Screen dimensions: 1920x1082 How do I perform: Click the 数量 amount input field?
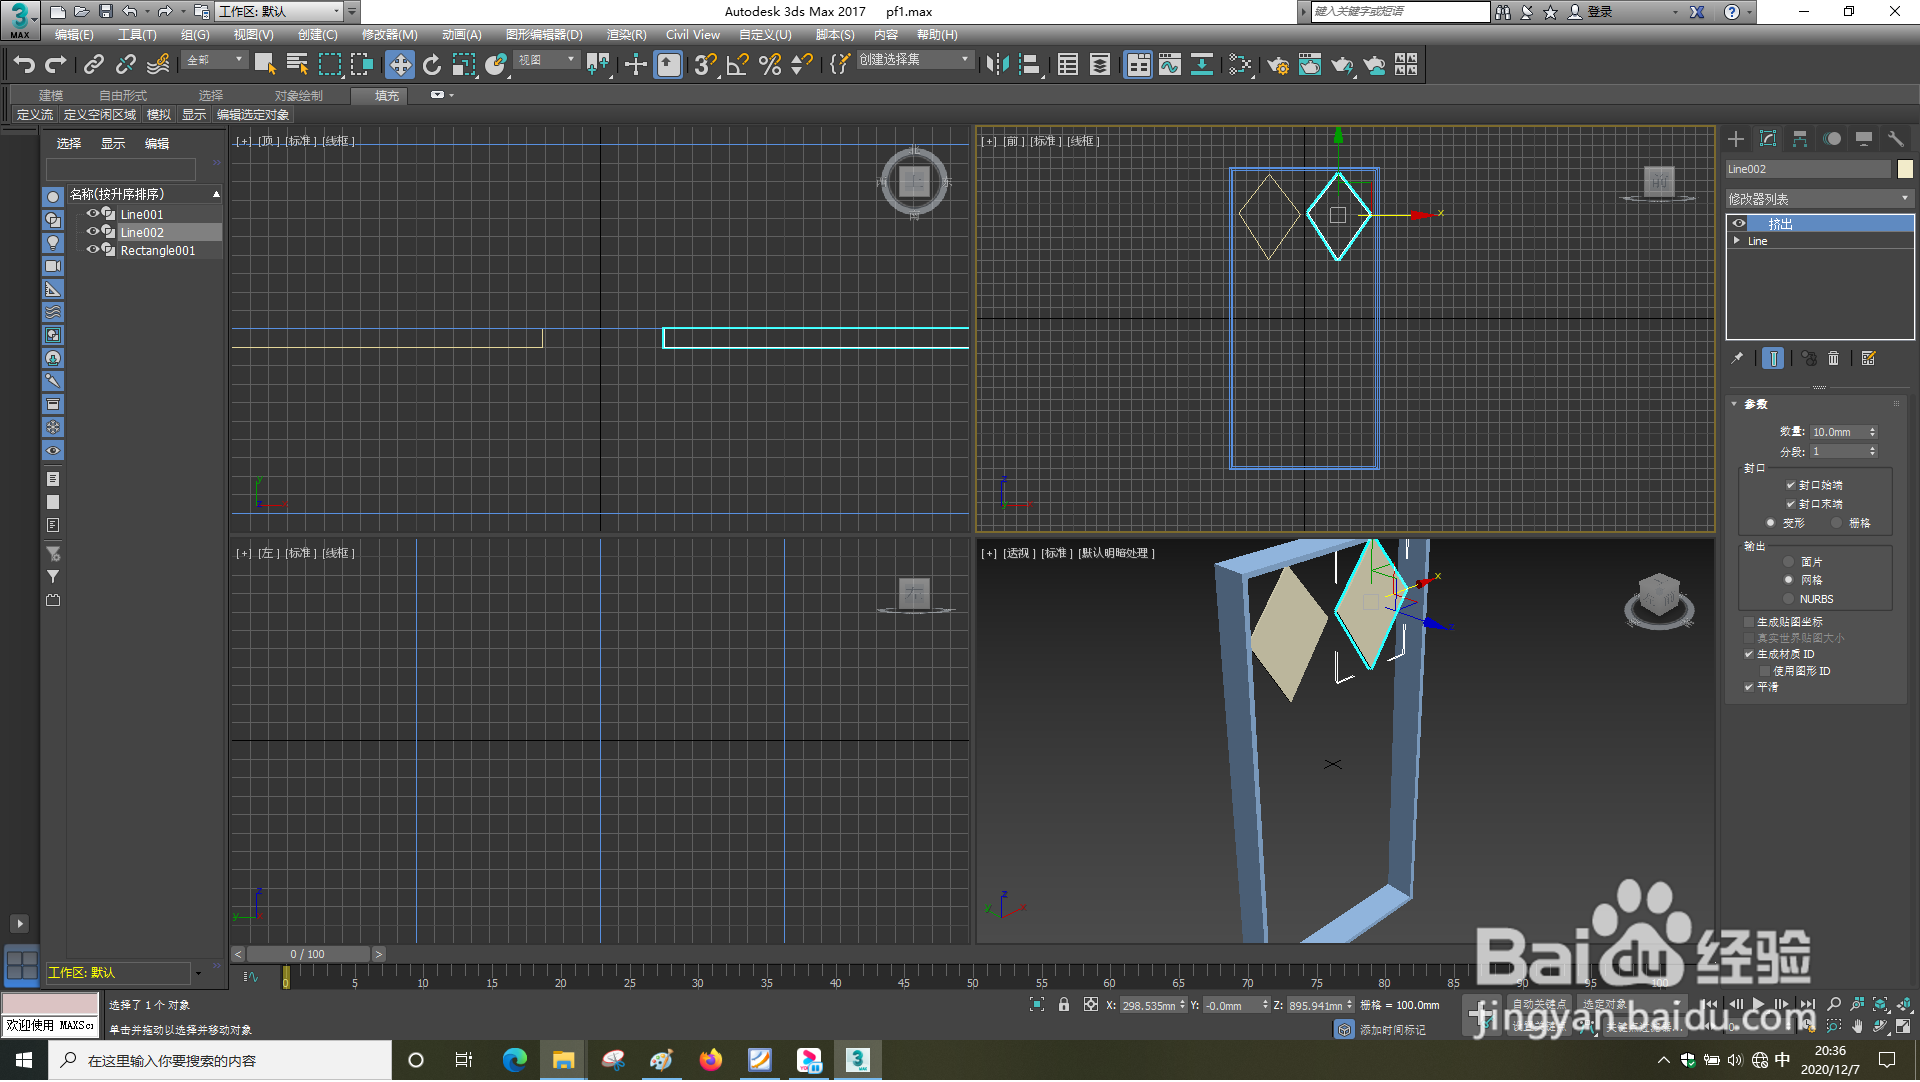click(1837, 433)
